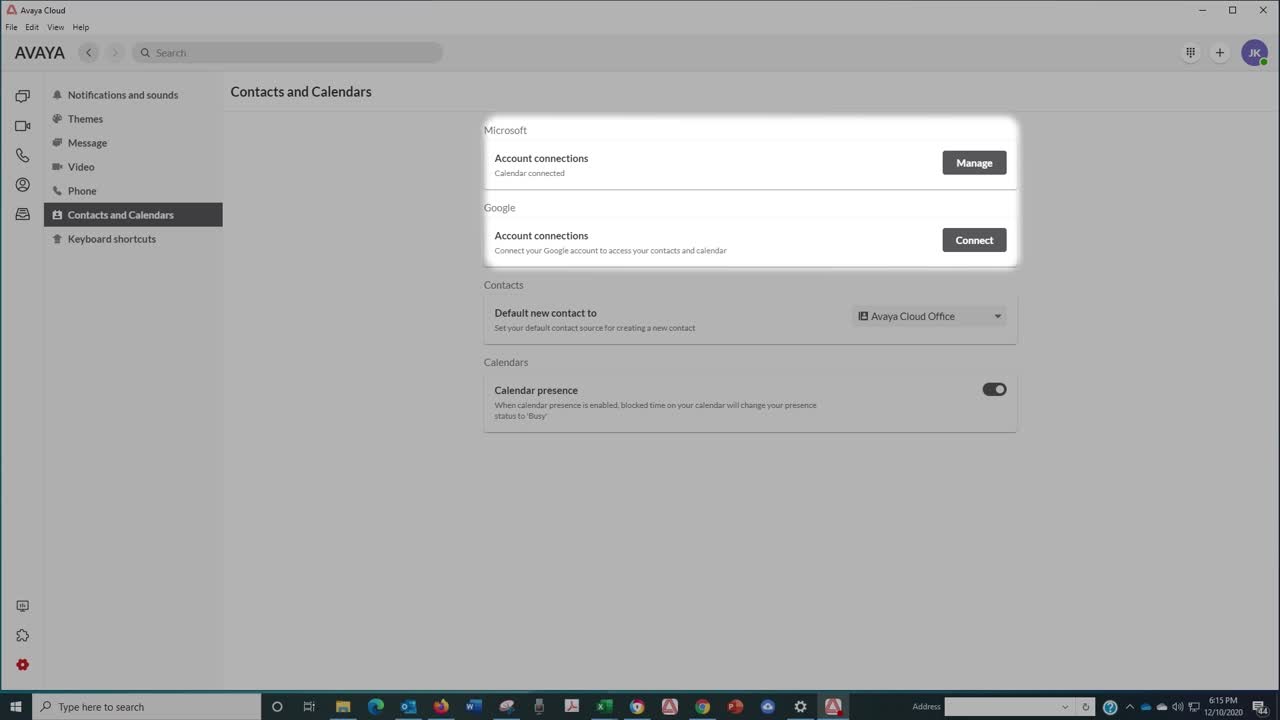Select Contacts and Calendars settings
Screen dimensions: 1280x720
pyautogui.click(x=133, y=215)
